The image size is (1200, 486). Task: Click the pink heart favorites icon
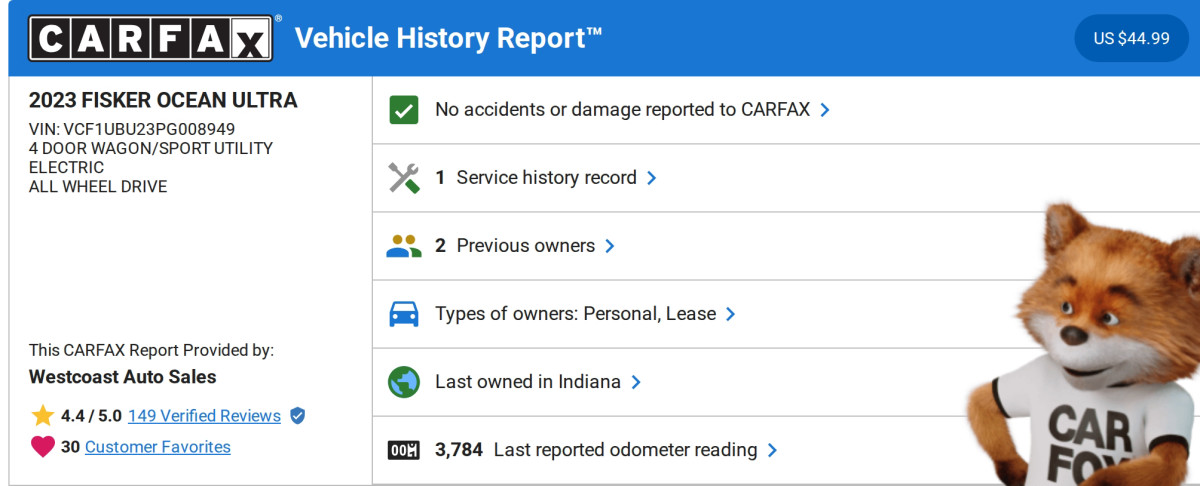coord(42,447)
